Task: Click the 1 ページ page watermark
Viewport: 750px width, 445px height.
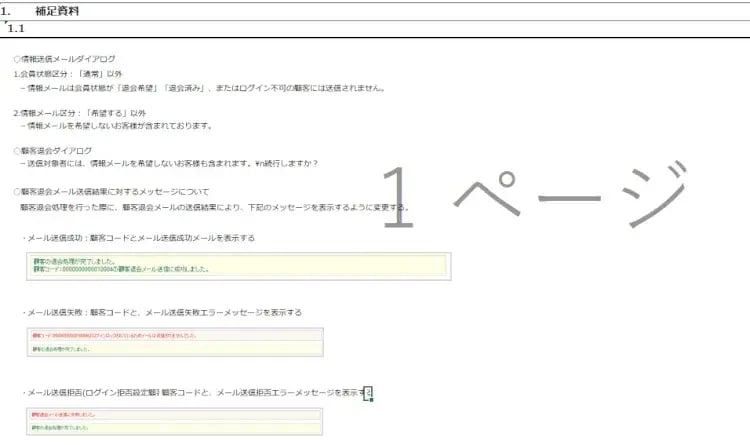Action: [x=535, y=190]
